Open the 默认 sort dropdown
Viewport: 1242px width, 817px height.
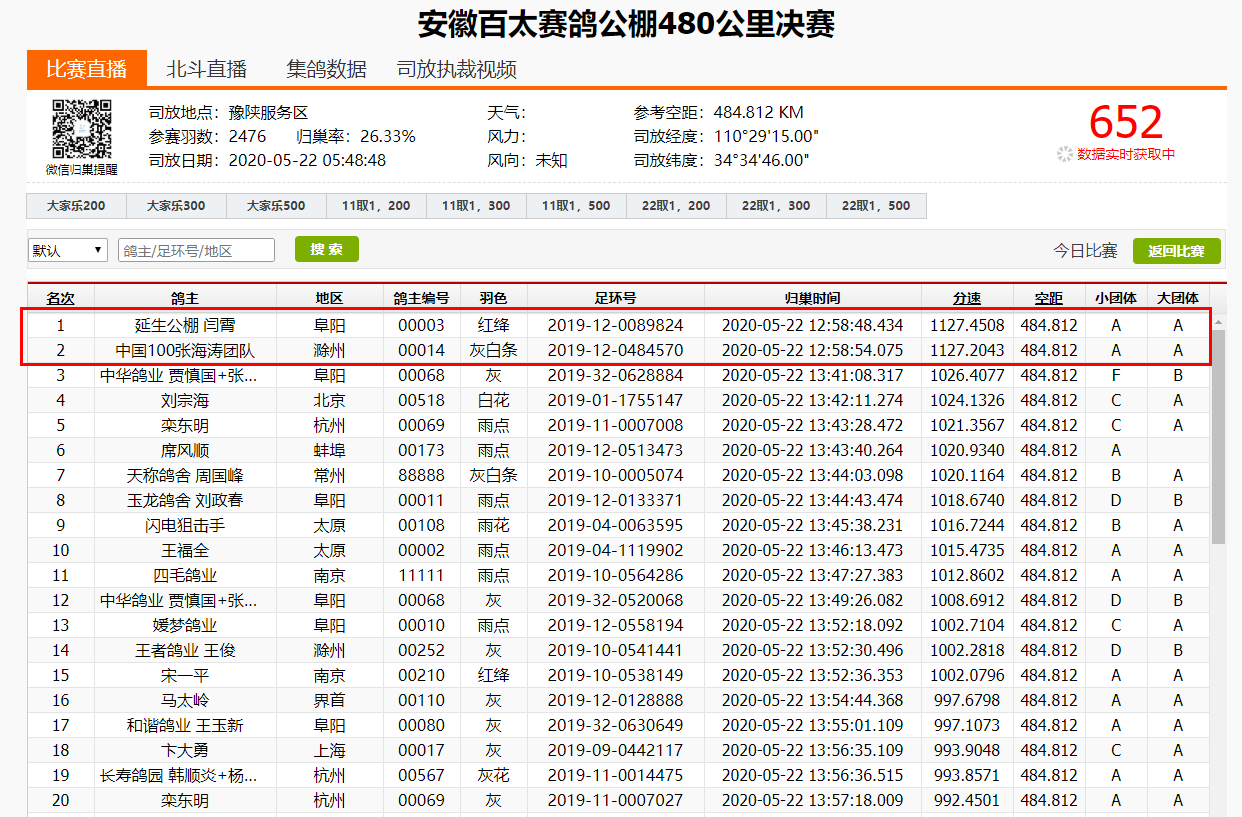[67, 250]
